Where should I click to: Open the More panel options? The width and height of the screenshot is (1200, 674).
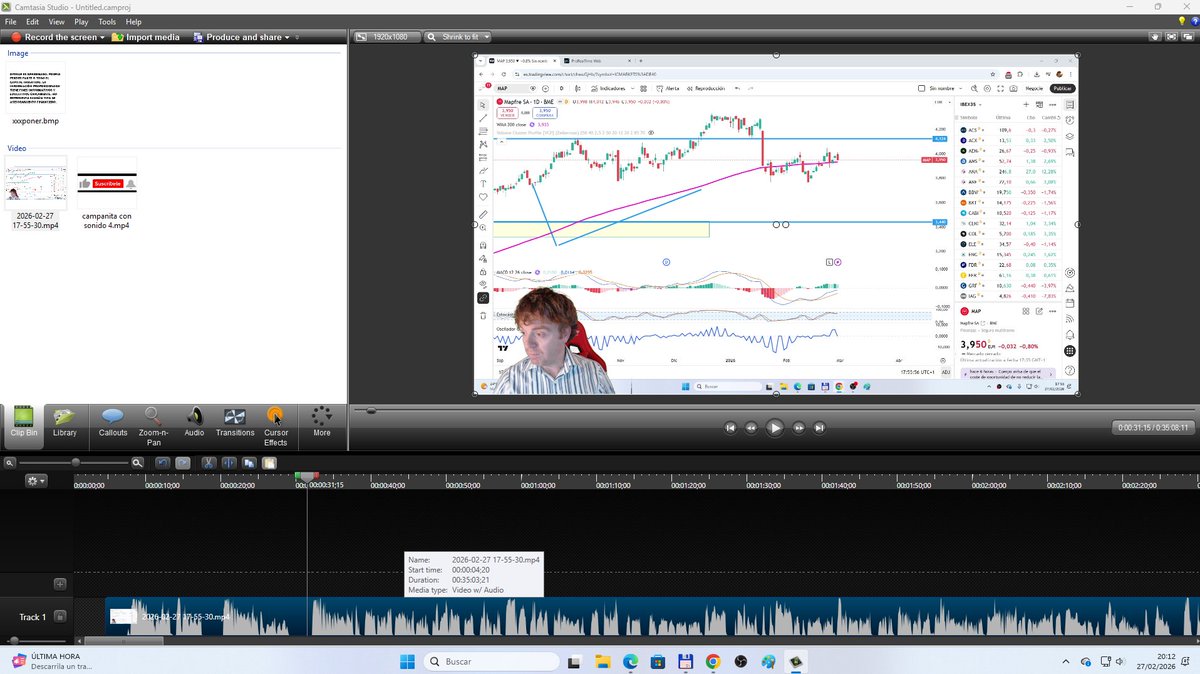321,425
